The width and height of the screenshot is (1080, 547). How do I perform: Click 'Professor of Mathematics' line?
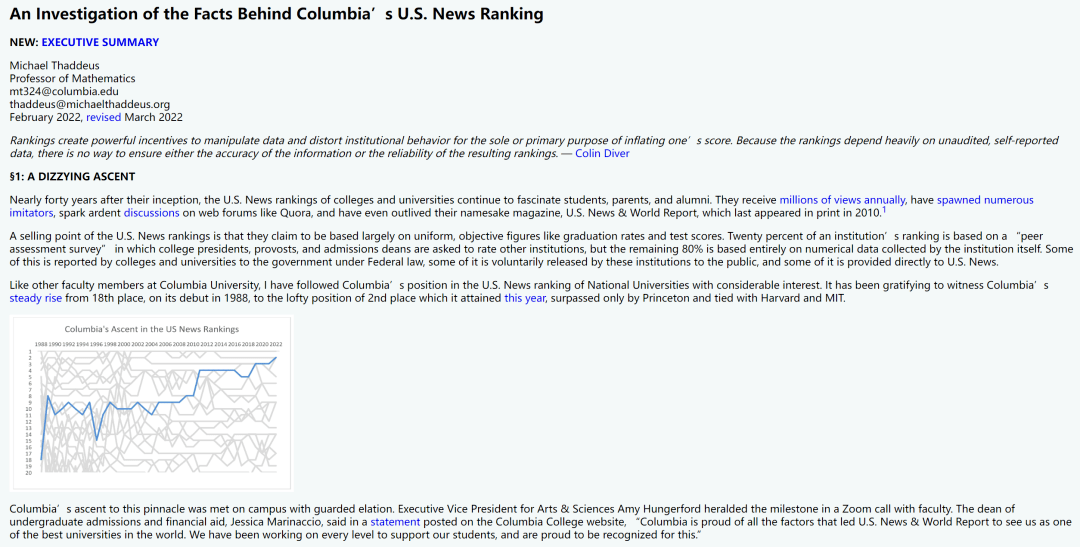coord(72,79)
